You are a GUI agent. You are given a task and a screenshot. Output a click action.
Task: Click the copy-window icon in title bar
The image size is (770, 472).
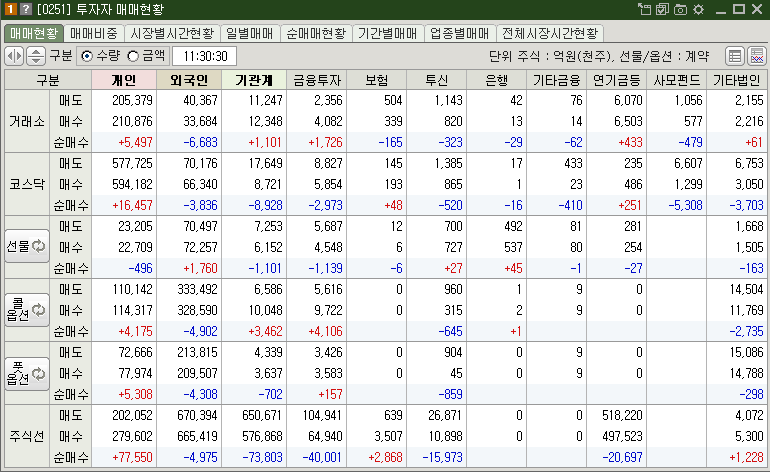click(644, 9)
